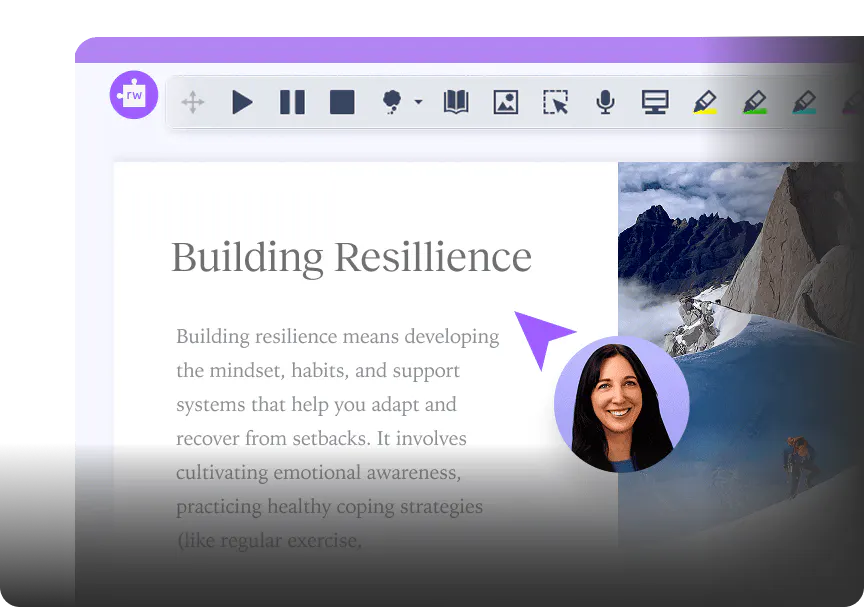Activate the Talk&Type microphone
The height and width of the screenshot is (607, 864).
(x=604, y=102)
